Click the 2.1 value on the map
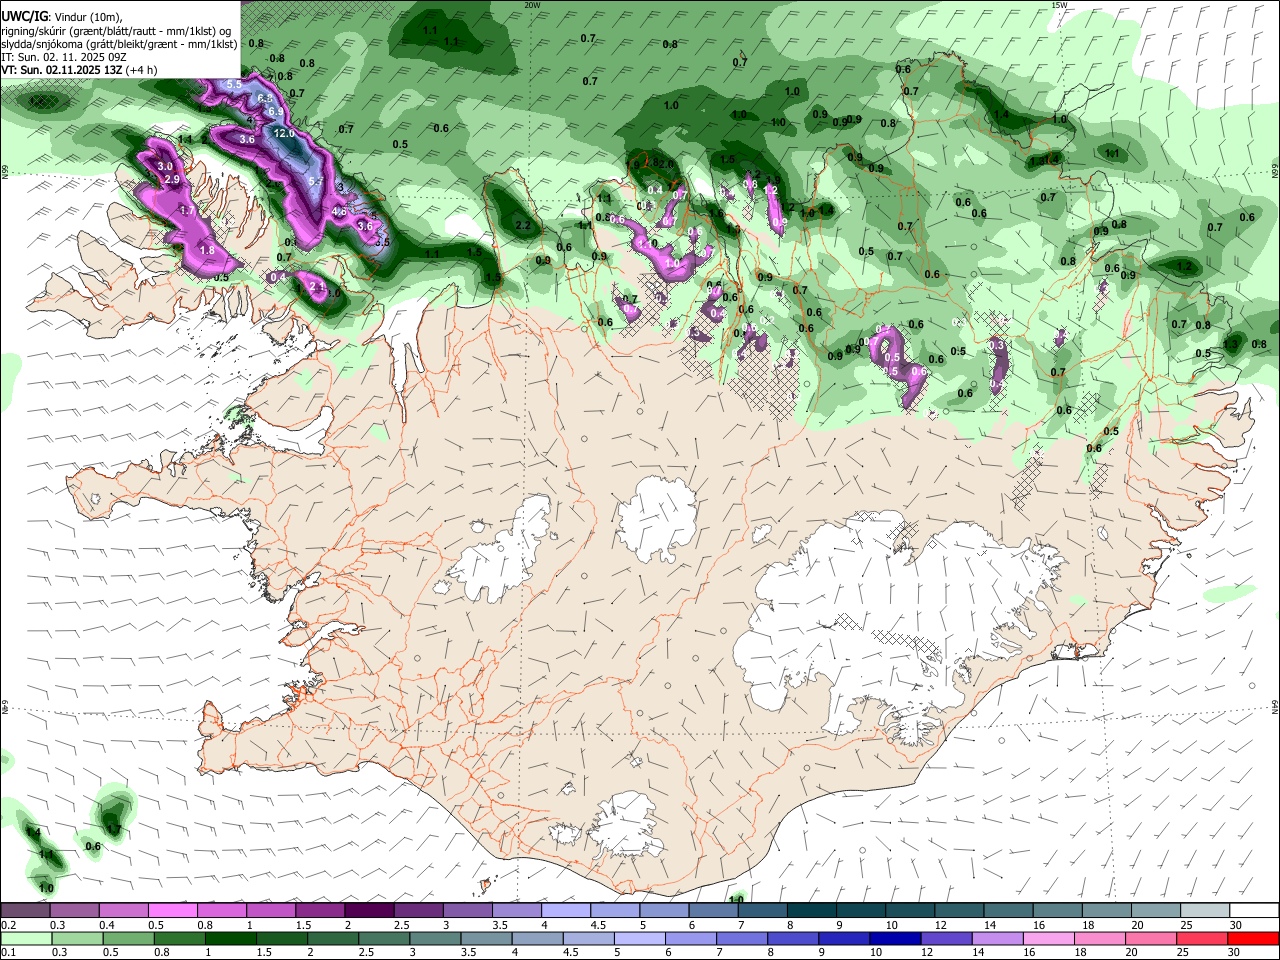 point(318,287)
